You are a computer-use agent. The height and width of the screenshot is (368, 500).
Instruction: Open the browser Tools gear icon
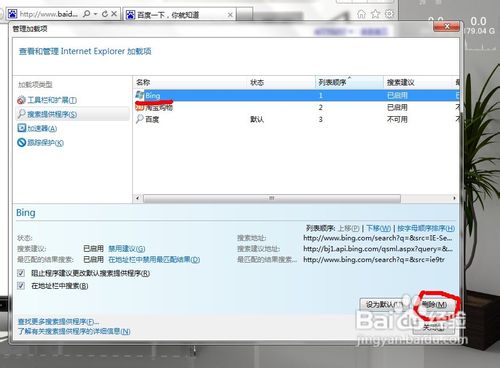click(389, 14)
